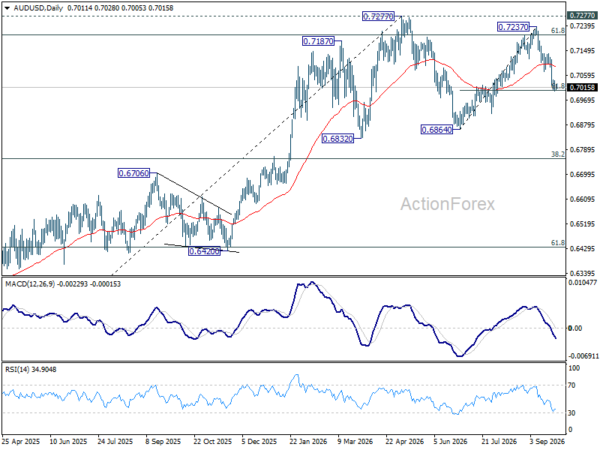
Task: Select the 0.72770 price label
Action: pos(378,16)
